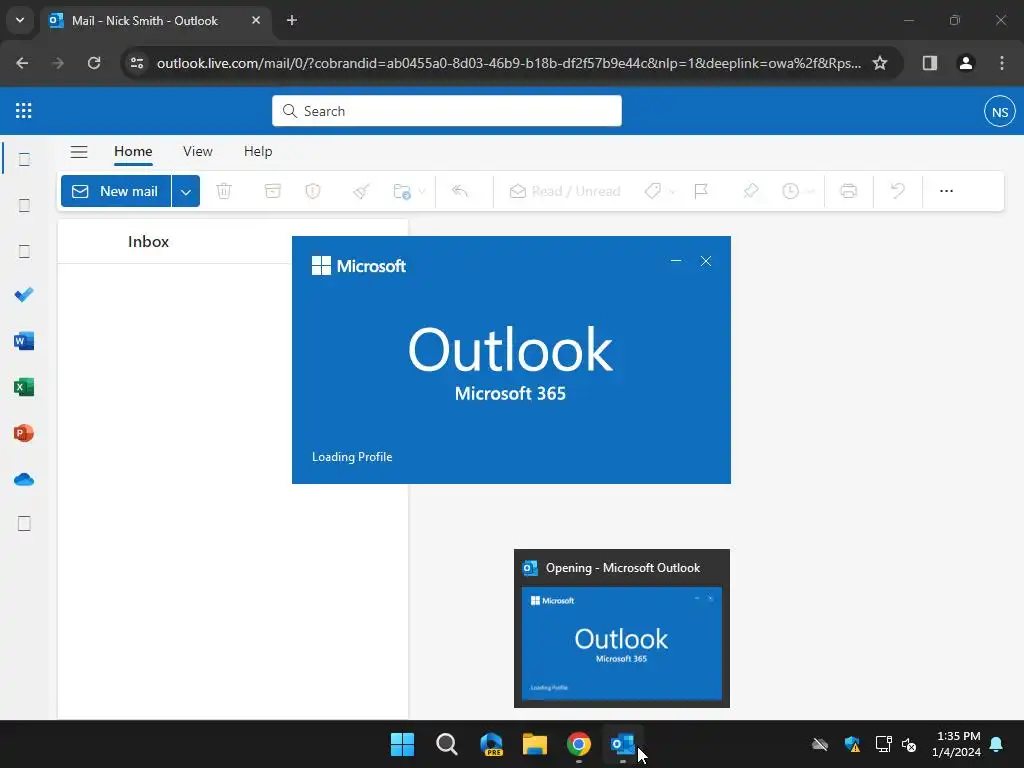1024x768 pixels.
Task: Close the Mail - Nick Smith tab
Action: point(256,21)
